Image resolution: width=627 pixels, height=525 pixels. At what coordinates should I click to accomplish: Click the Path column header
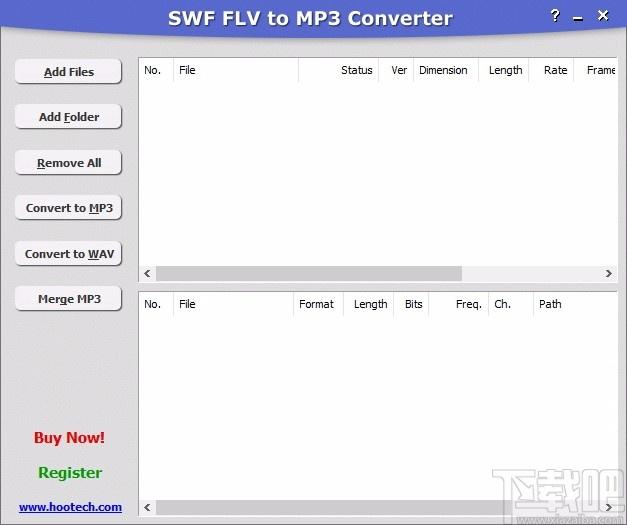point(575,304)
